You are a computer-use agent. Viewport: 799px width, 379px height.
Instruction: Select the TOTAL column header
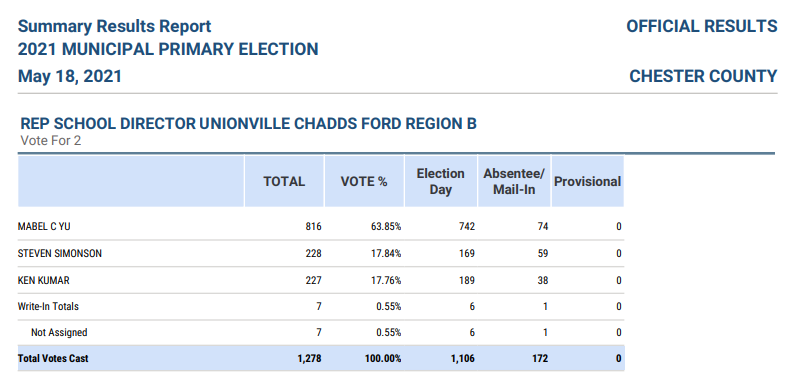click(x=284, y=181)
